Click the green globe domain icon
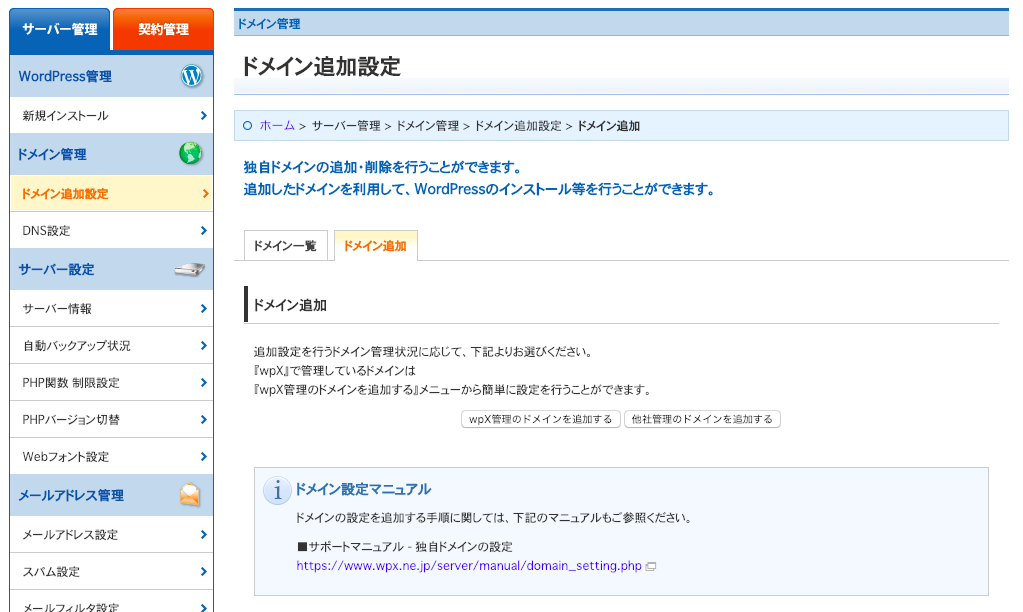Image resolution: width=1023 pixels, height=612 pixels. point(191,153)
